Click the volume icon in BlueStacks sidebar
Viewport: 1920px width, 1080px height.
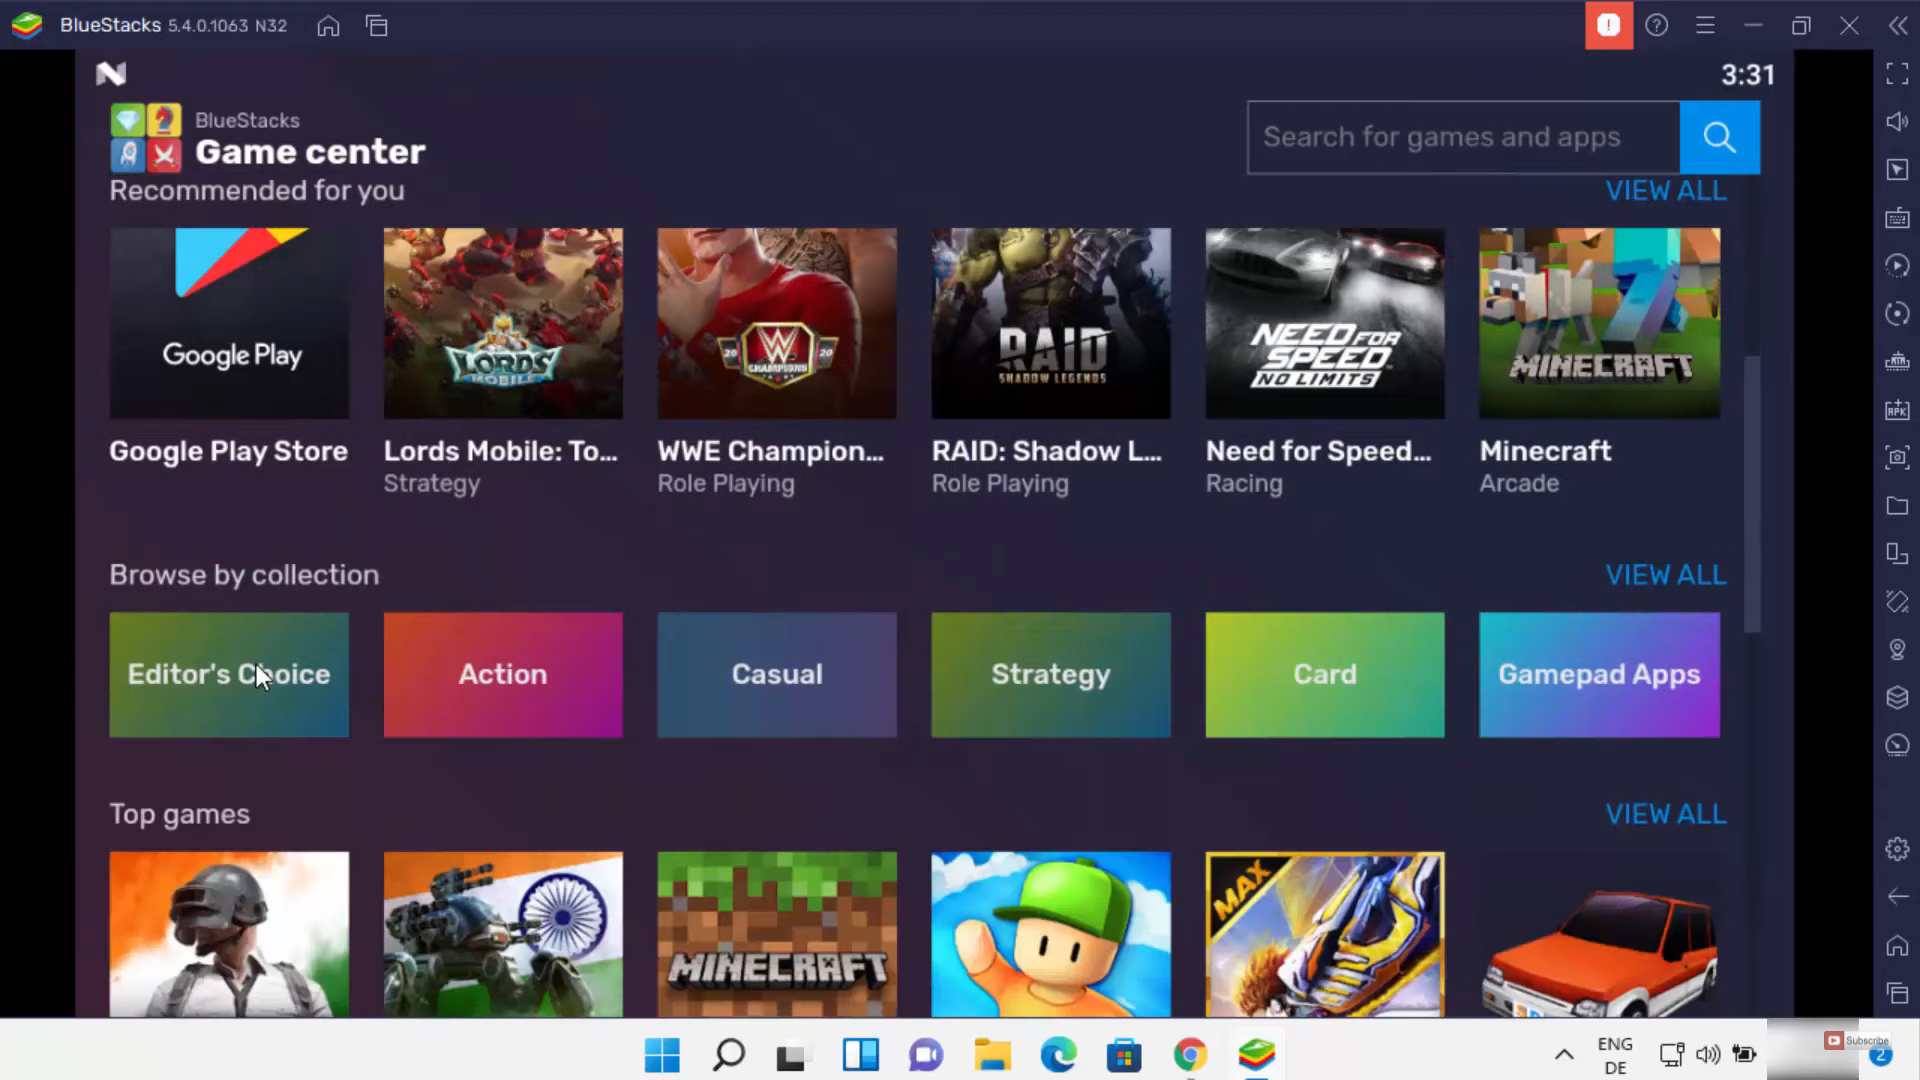[1897, 122]
